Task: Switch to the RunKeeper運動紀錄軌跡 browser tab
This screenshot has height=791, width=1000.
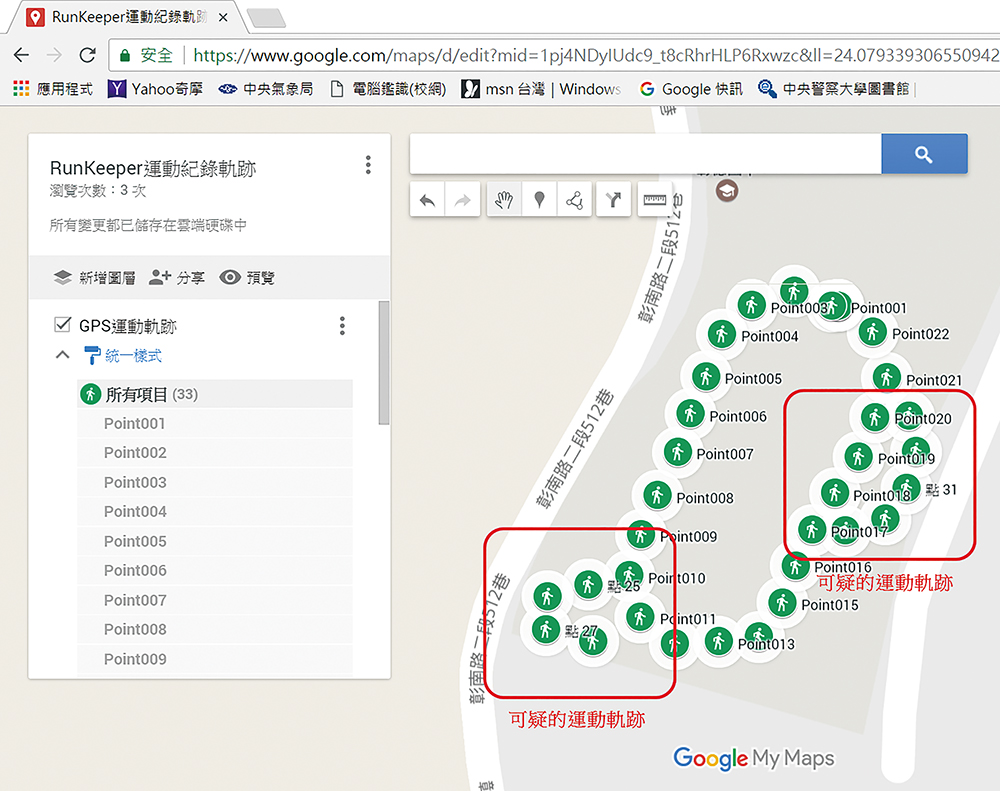Action: click(x=128, y=17)
